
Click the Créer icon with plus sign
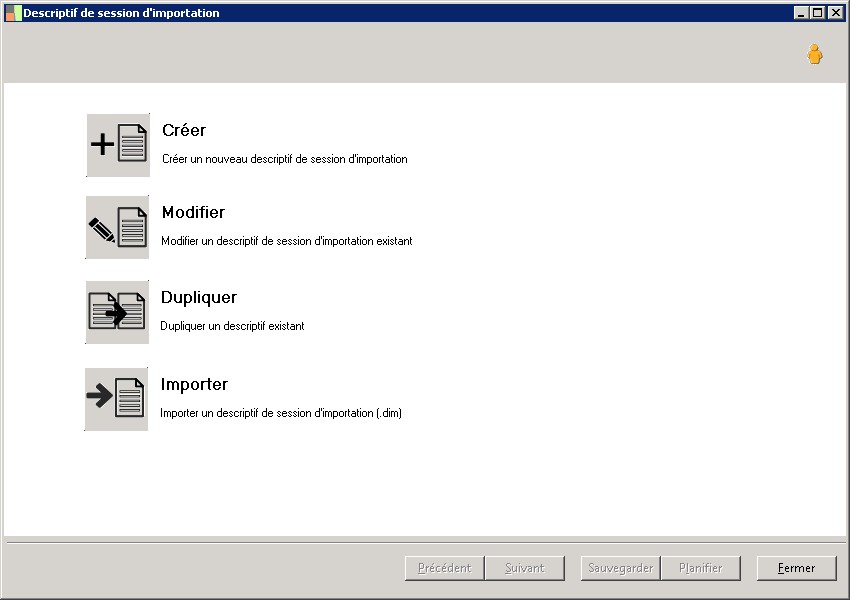click(118, 145)
